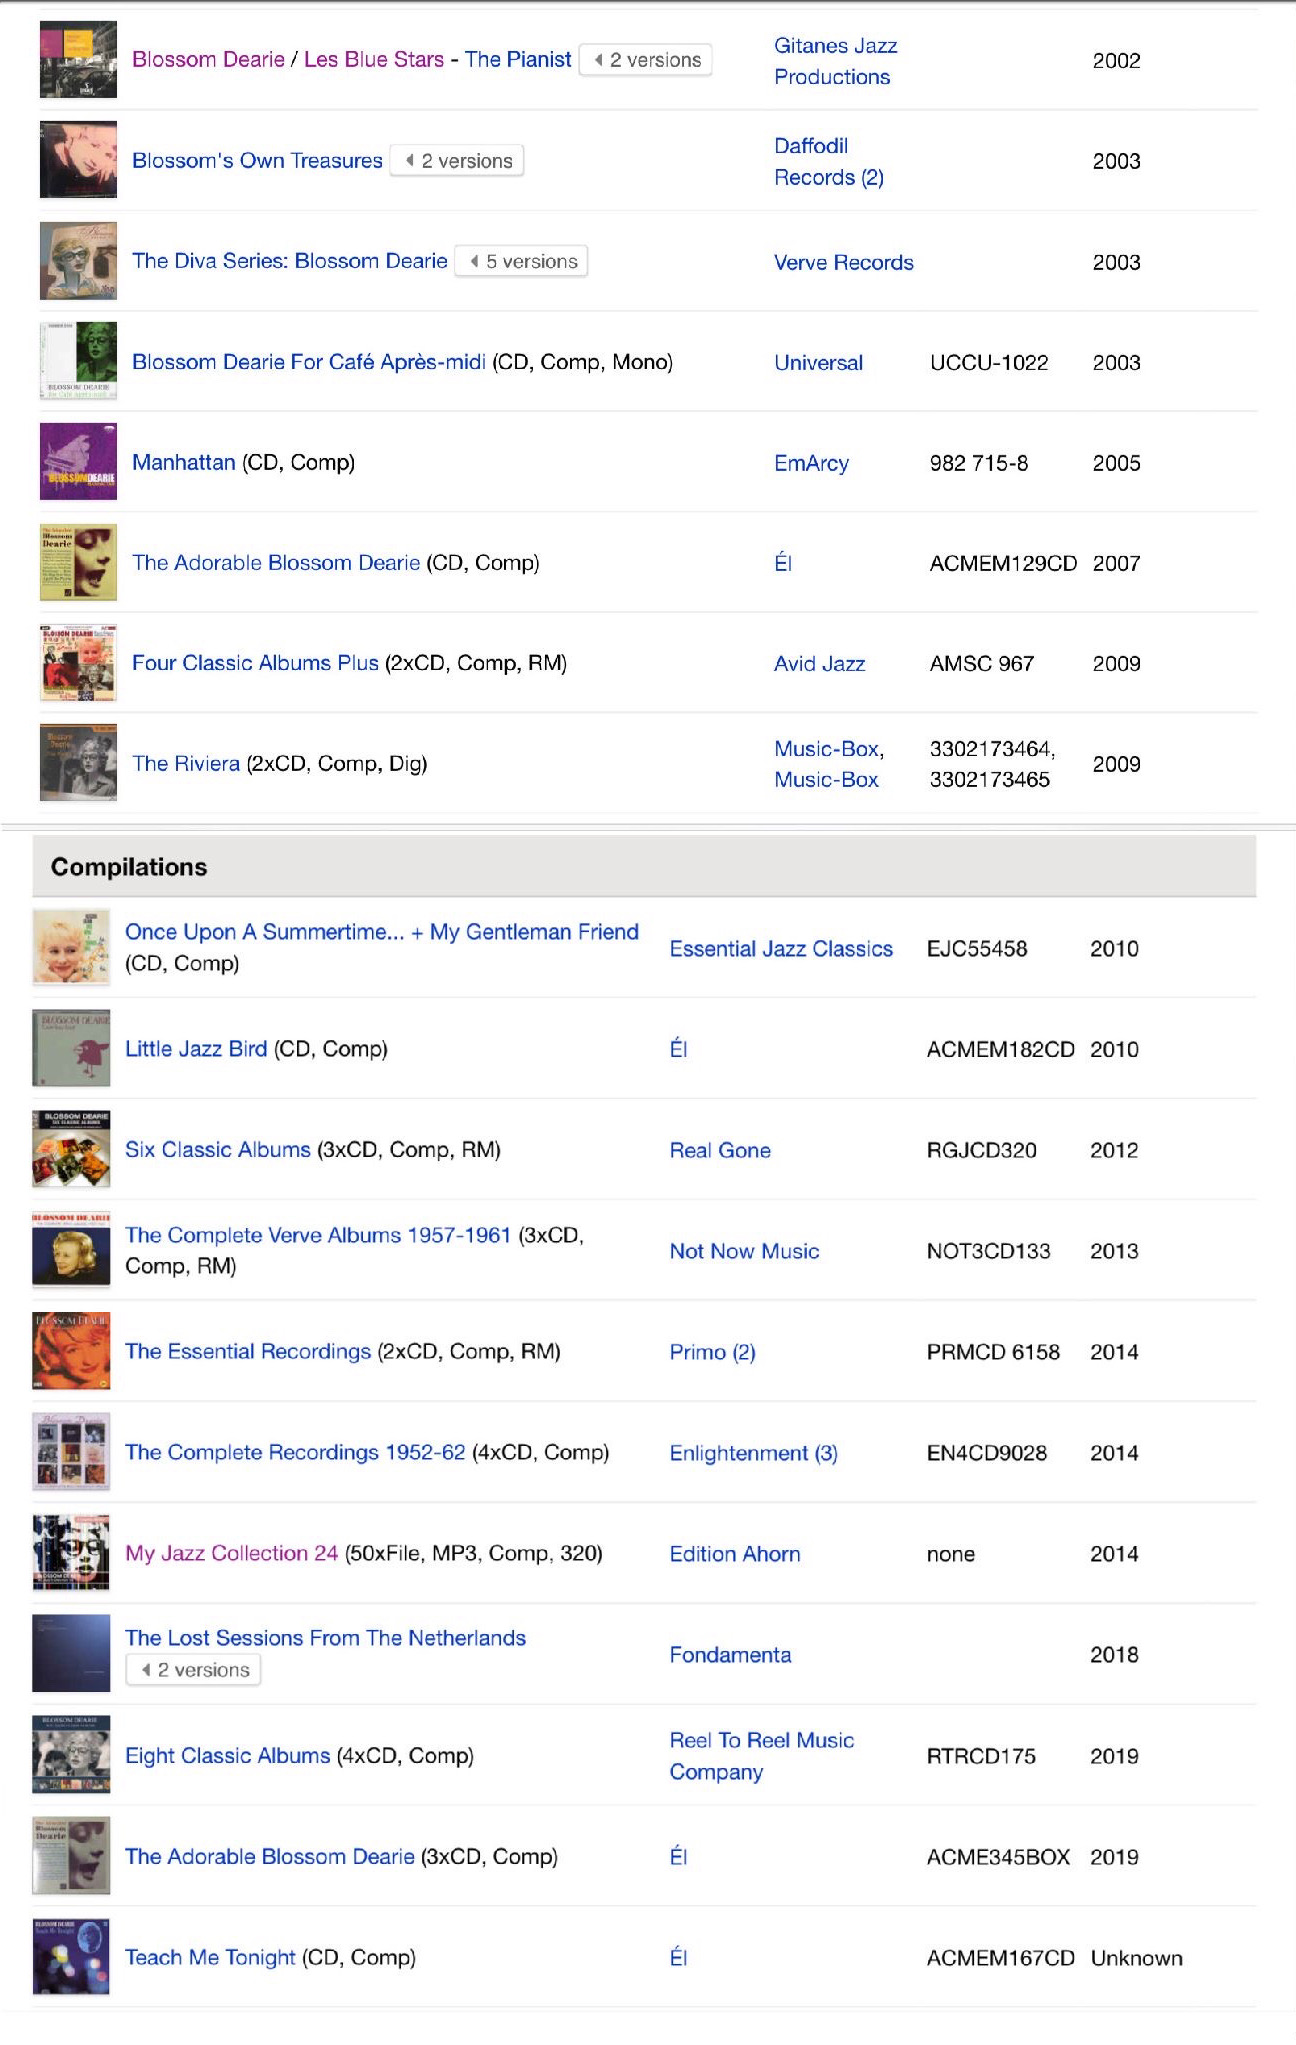View the Riviera album cover thumbnail
Screen dimensions: 1296x2045
click(x=78, y=763)
